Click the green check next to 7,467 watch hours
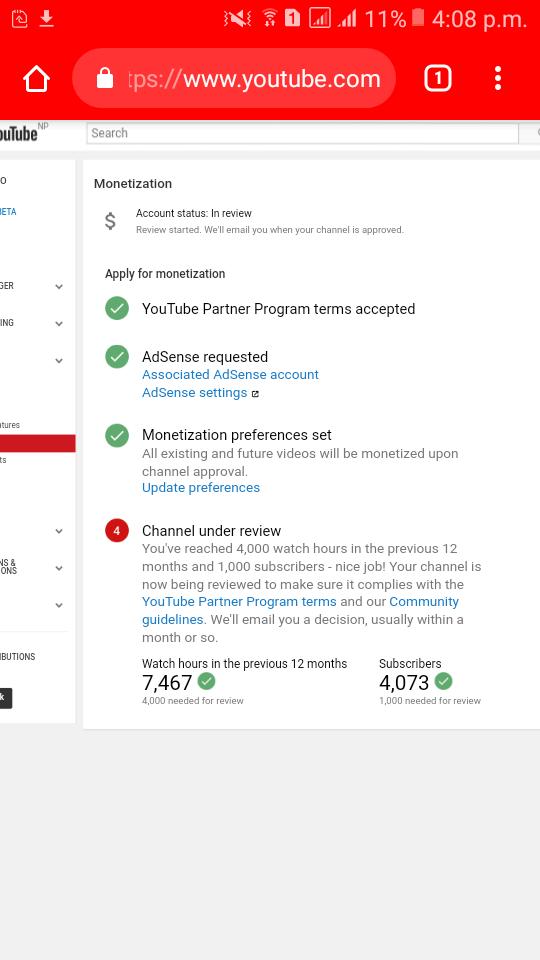The width and height of the screenshot is (540, 960). [206, 681]
